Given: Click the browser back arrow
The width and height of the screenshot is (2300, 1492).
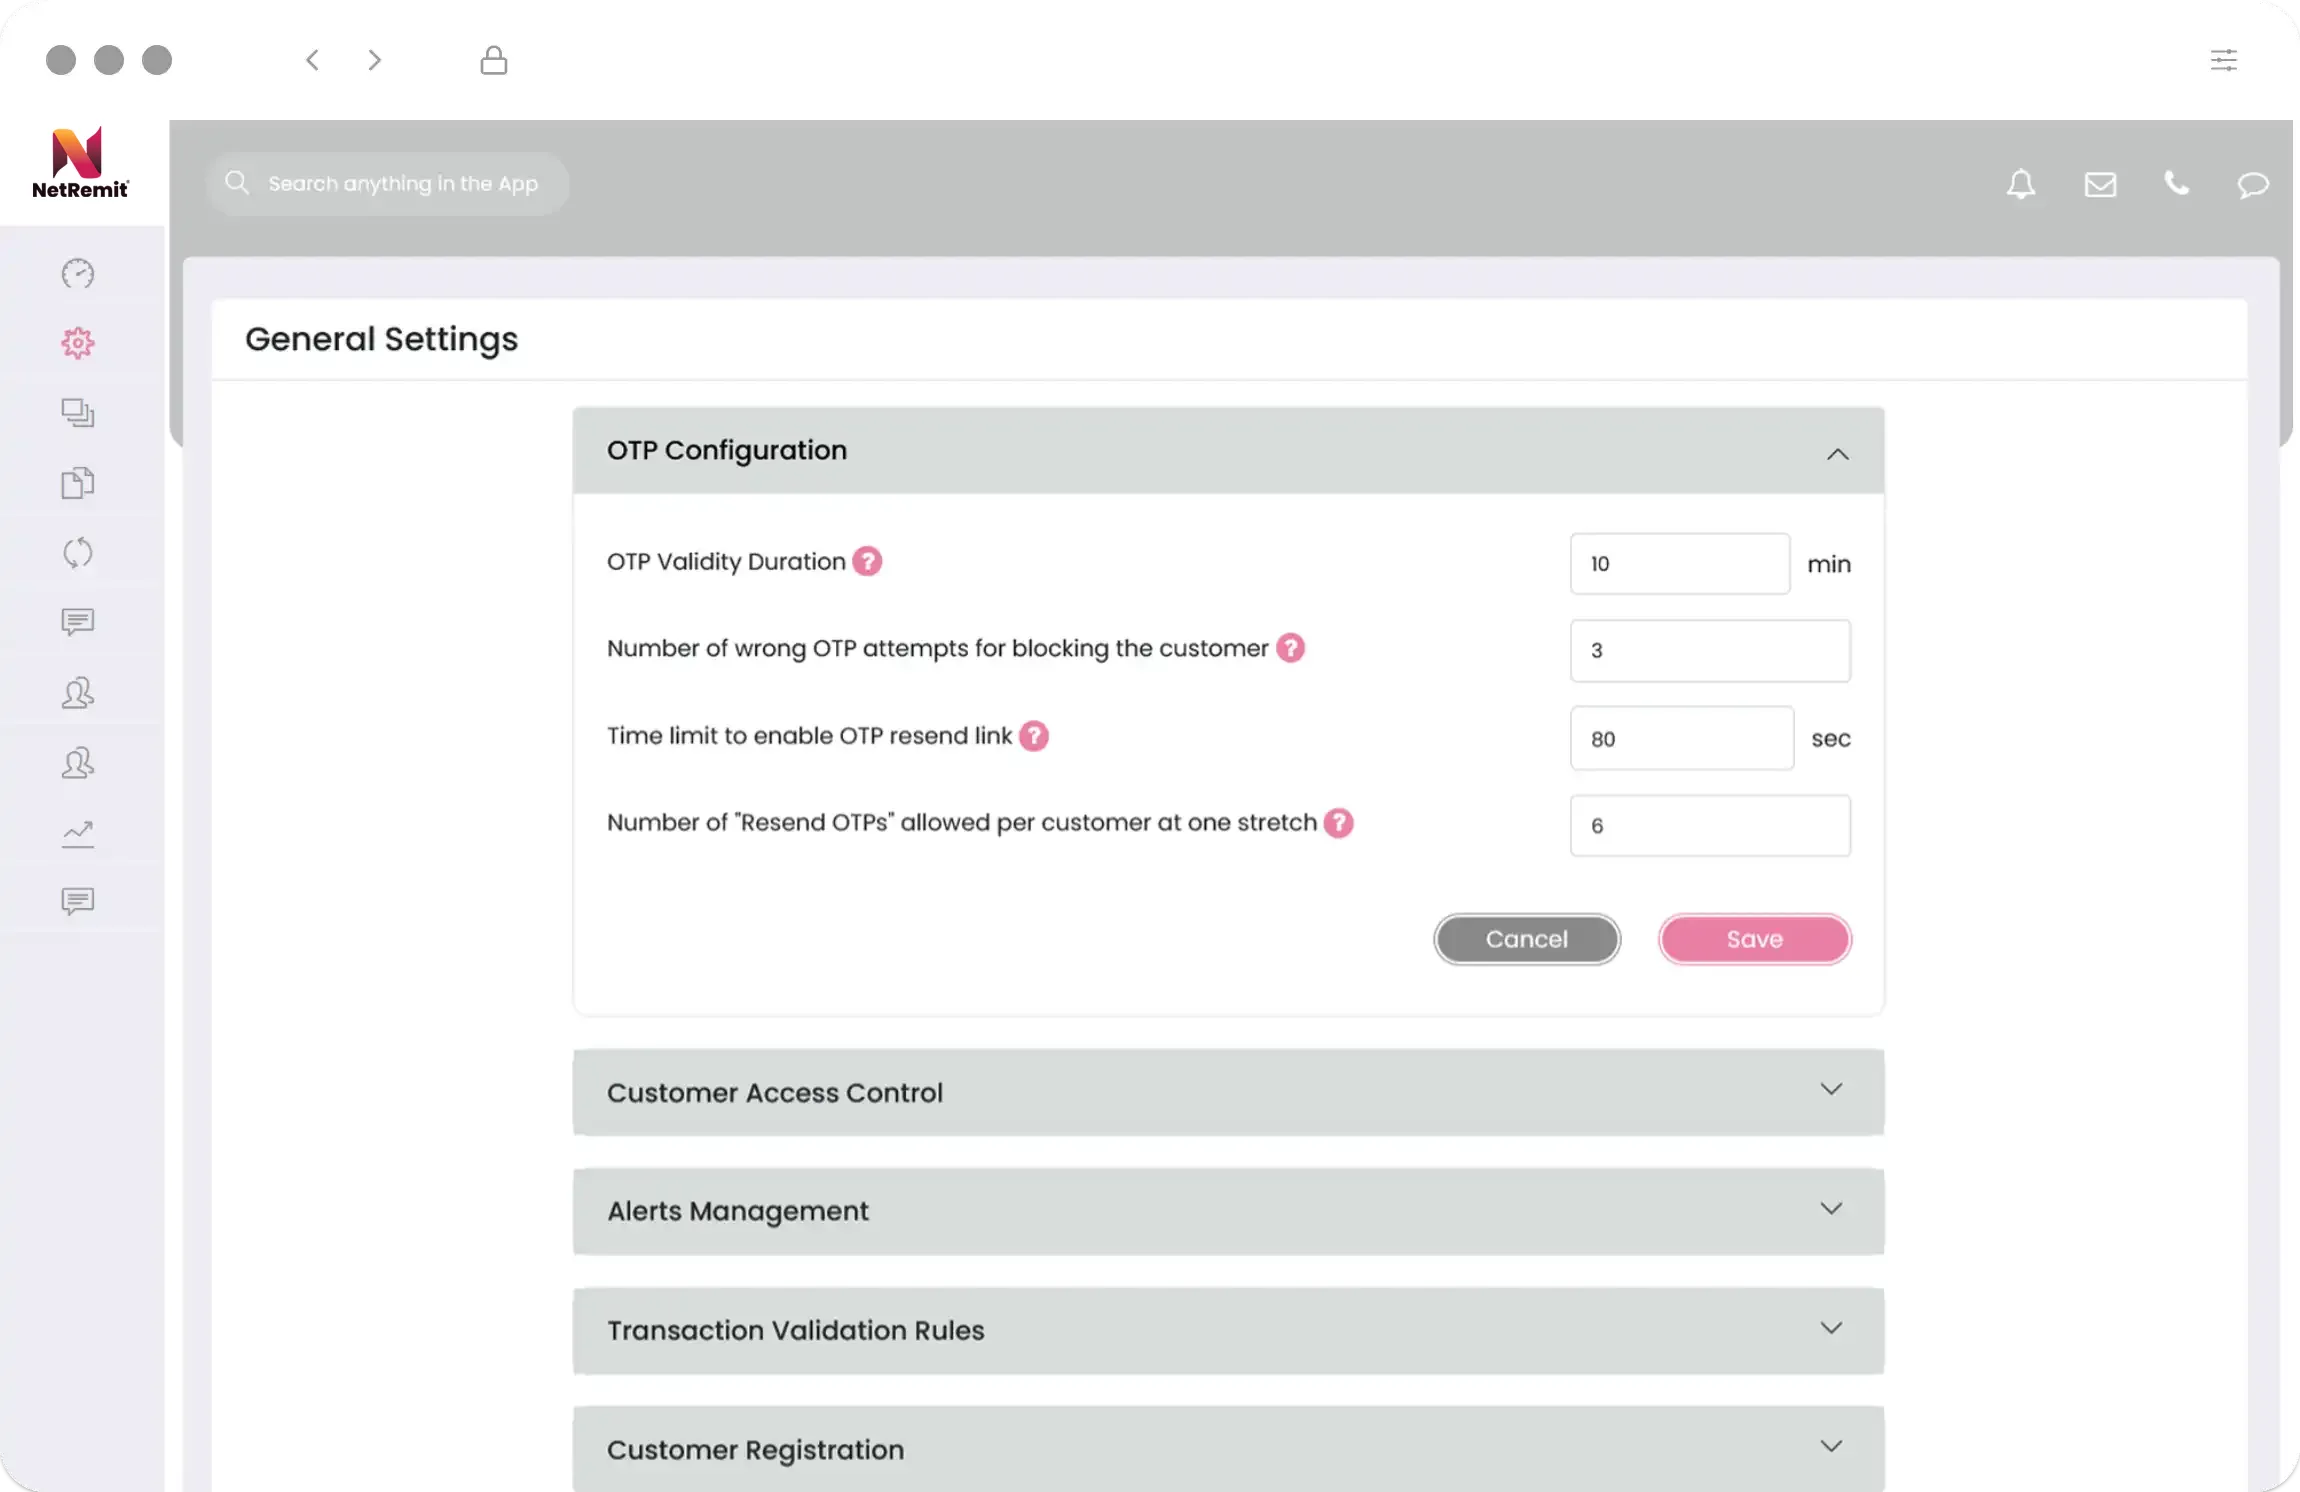Looking at the screenshot, I should click(312, 60).
